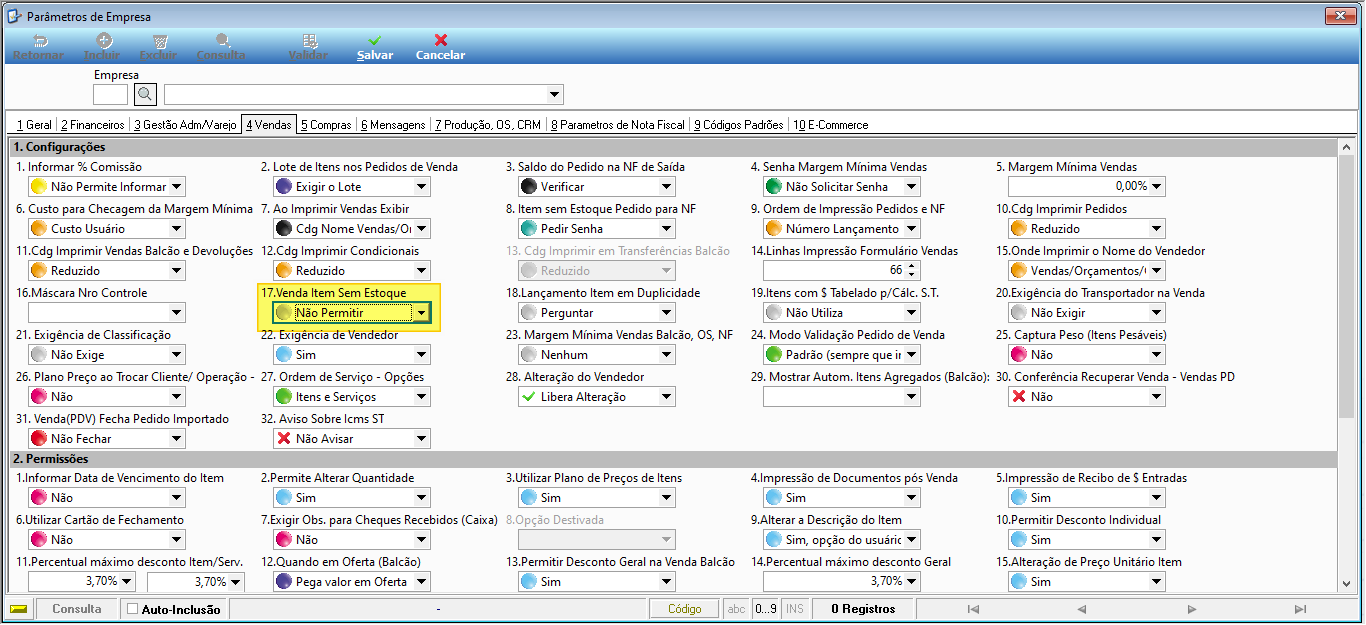Click the Empresa code input field
1366x625 pixels.
[x=110, y=95]
